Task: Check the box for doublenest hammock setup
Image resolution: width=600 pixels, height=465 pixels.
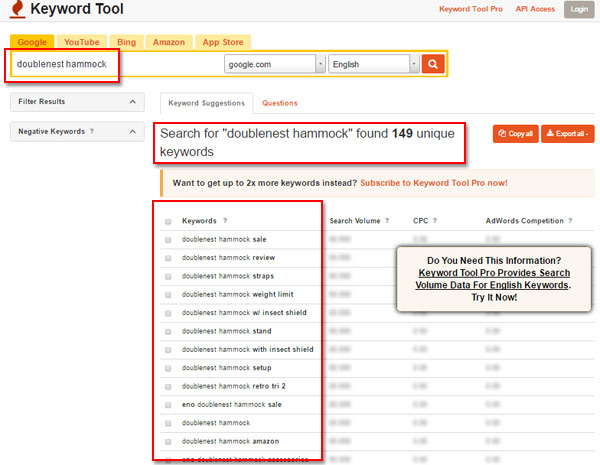Action: click(168, 369)
